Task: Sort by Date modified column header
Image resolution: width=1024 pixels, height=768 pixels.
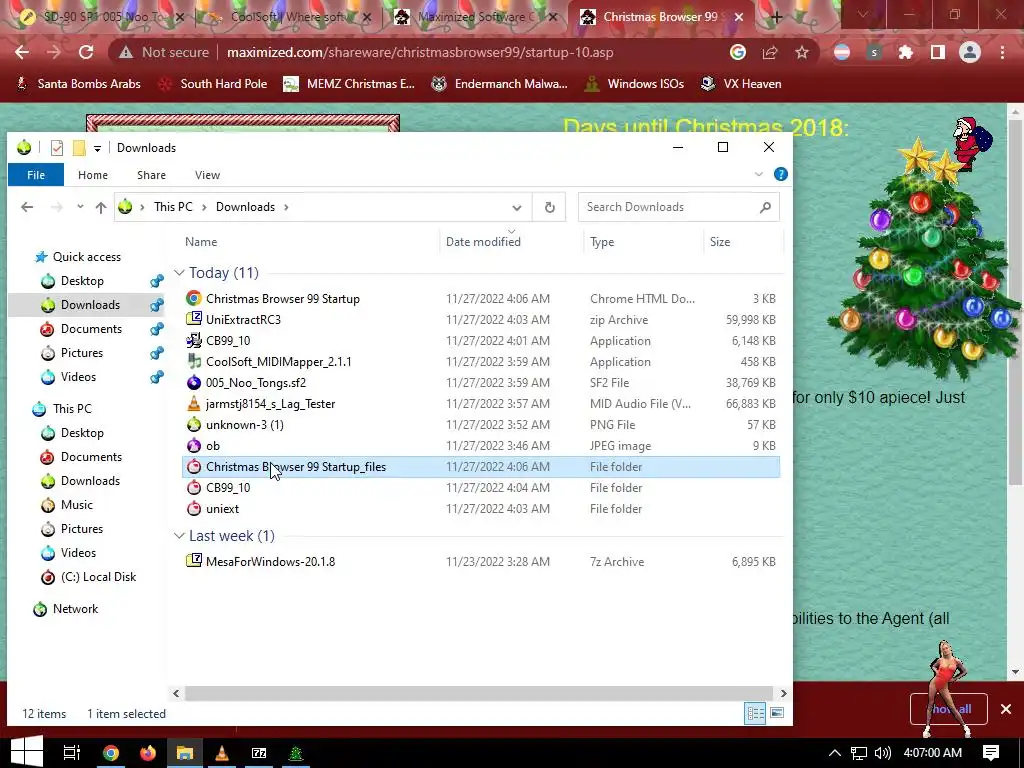Action: 483,242
